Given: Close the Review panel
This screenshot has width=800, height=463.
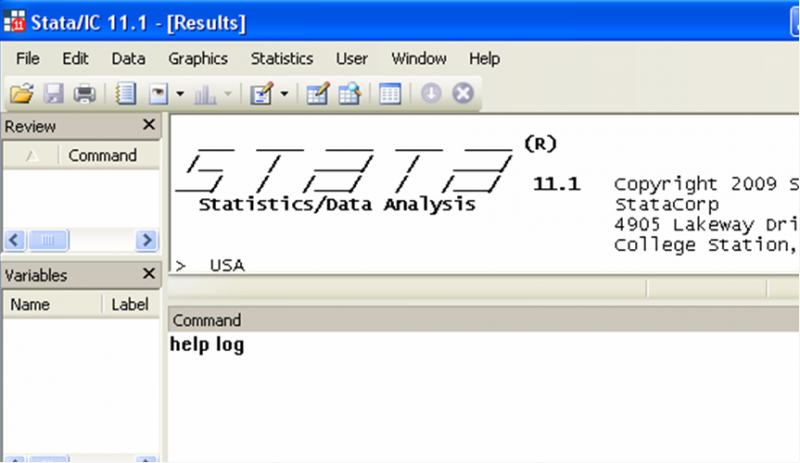Looking at the screenshot, I should coord(148,125).
